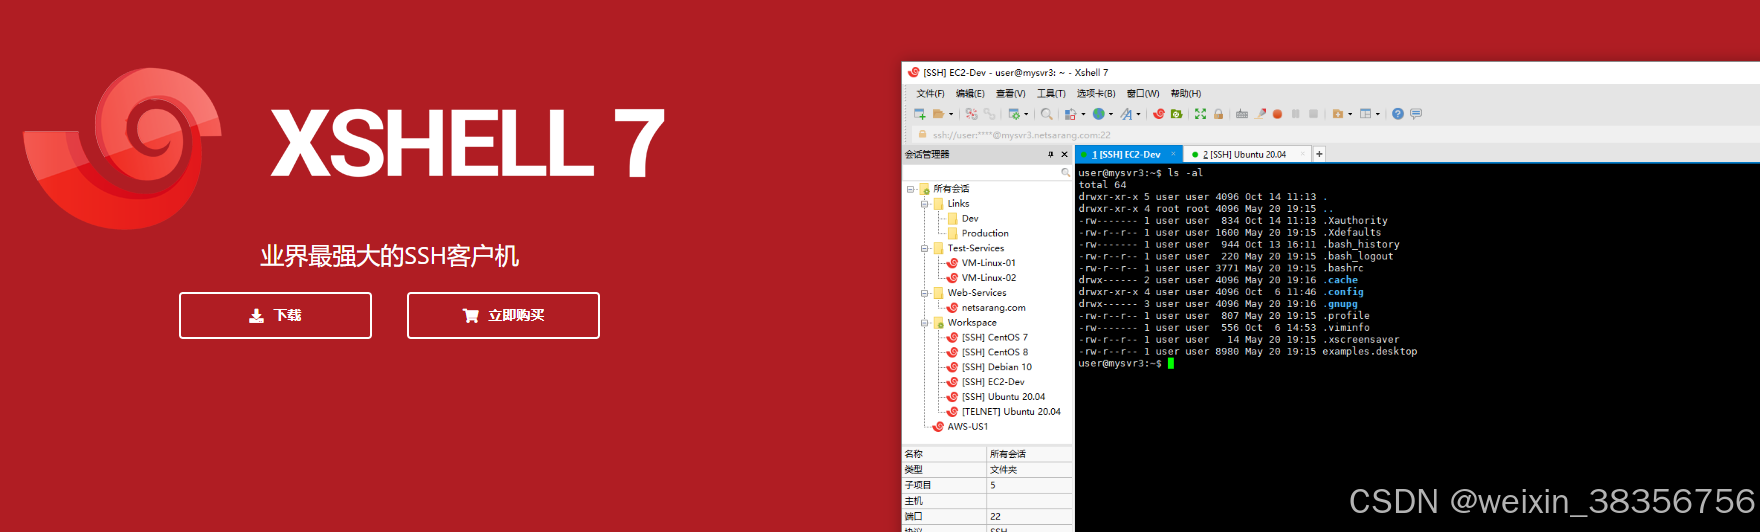Collapse the 所有会话 root tree node
Image resolution: width=1760 pixels, height=532 pixels.
910,189
